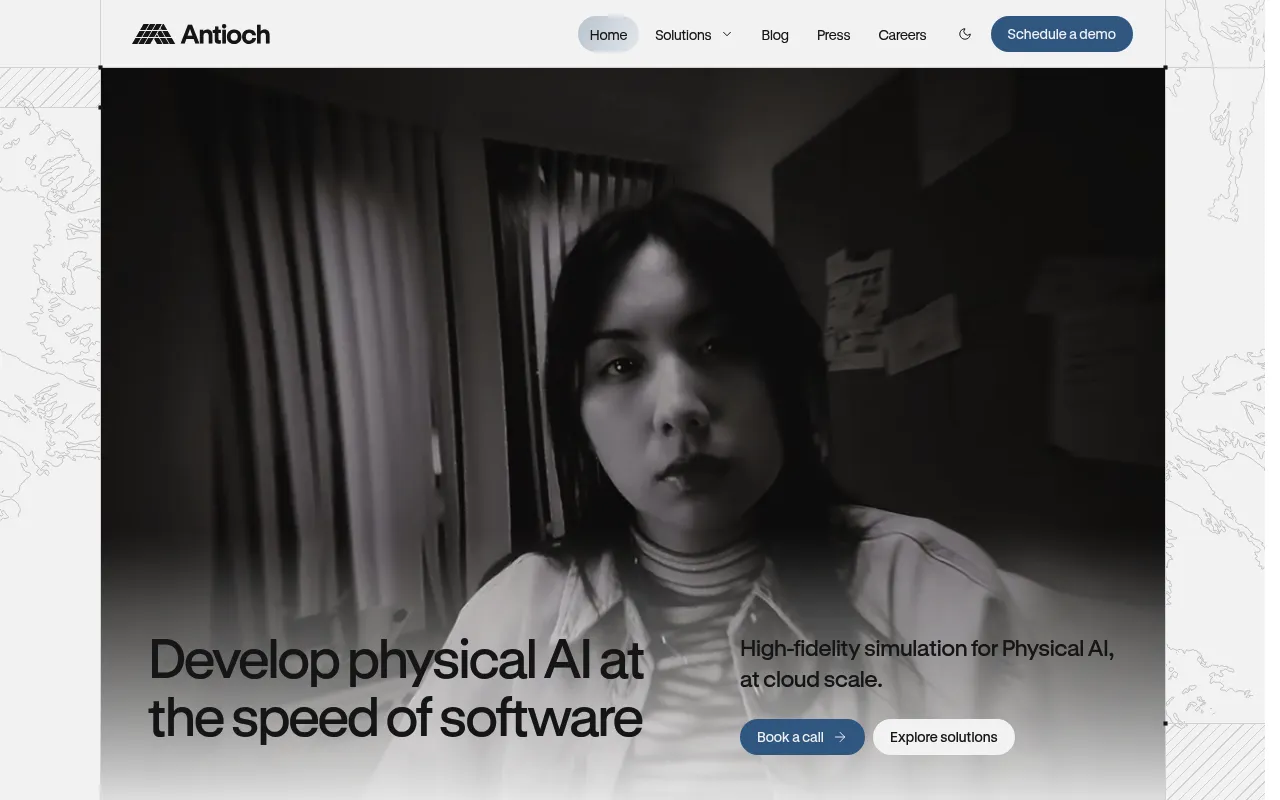Click the Book a call button
Image resolution: width=1280 pixels, height=800 pixels.
(x=802, y=737)
